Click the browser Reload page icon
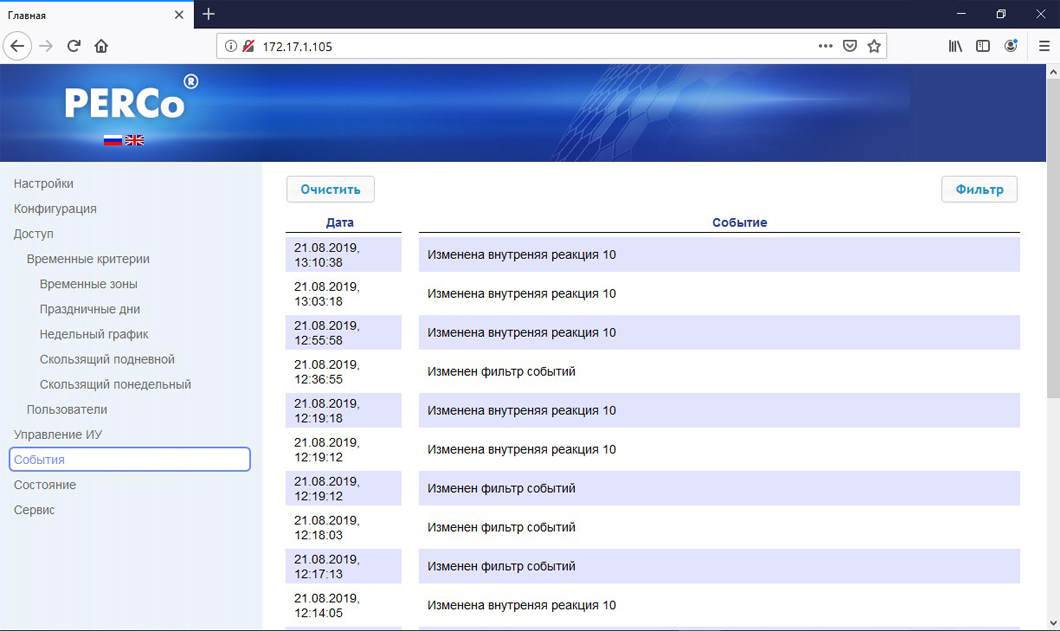 pos(73,46)
